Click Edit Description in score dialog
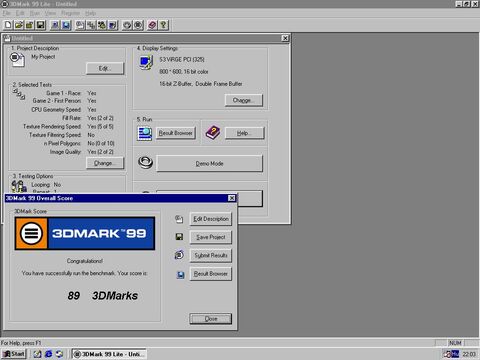This screenshot has height=360, width=480. click(x=211, y=219)
